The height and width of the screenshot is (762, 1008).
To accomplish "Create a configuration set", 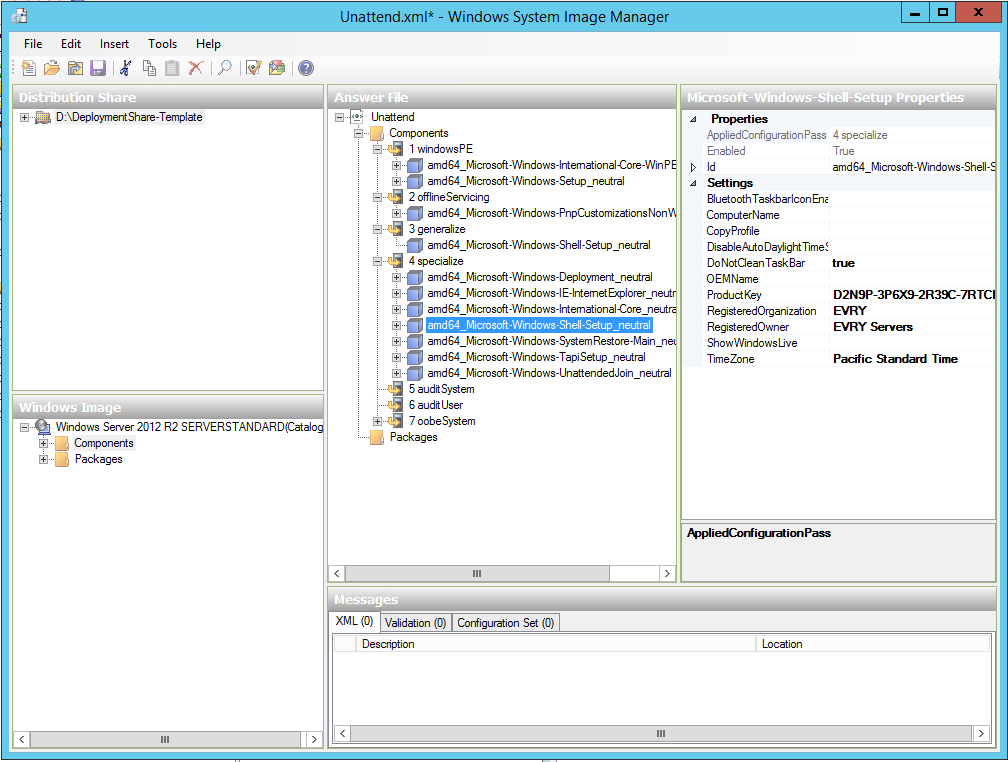I will pyautogui.click(x=278, y=68).
